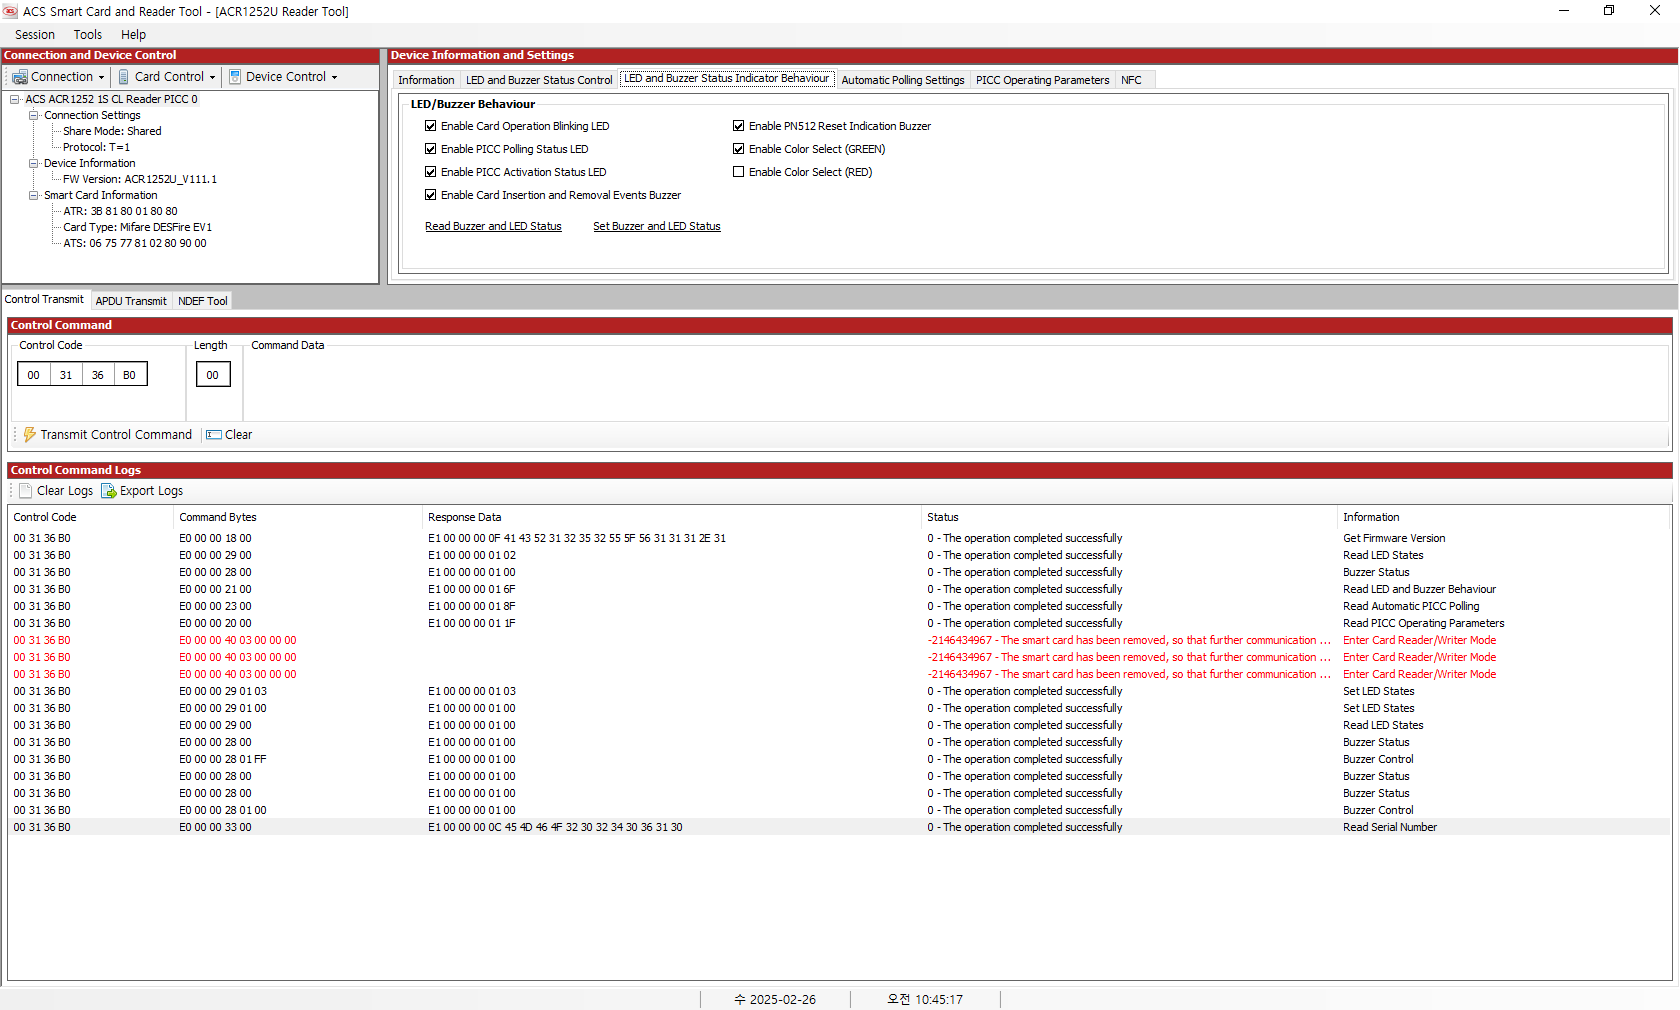The image size is (1680, 1010).
Task: Open the Card Control dropdown arrow
Action: tap(212, 78)
